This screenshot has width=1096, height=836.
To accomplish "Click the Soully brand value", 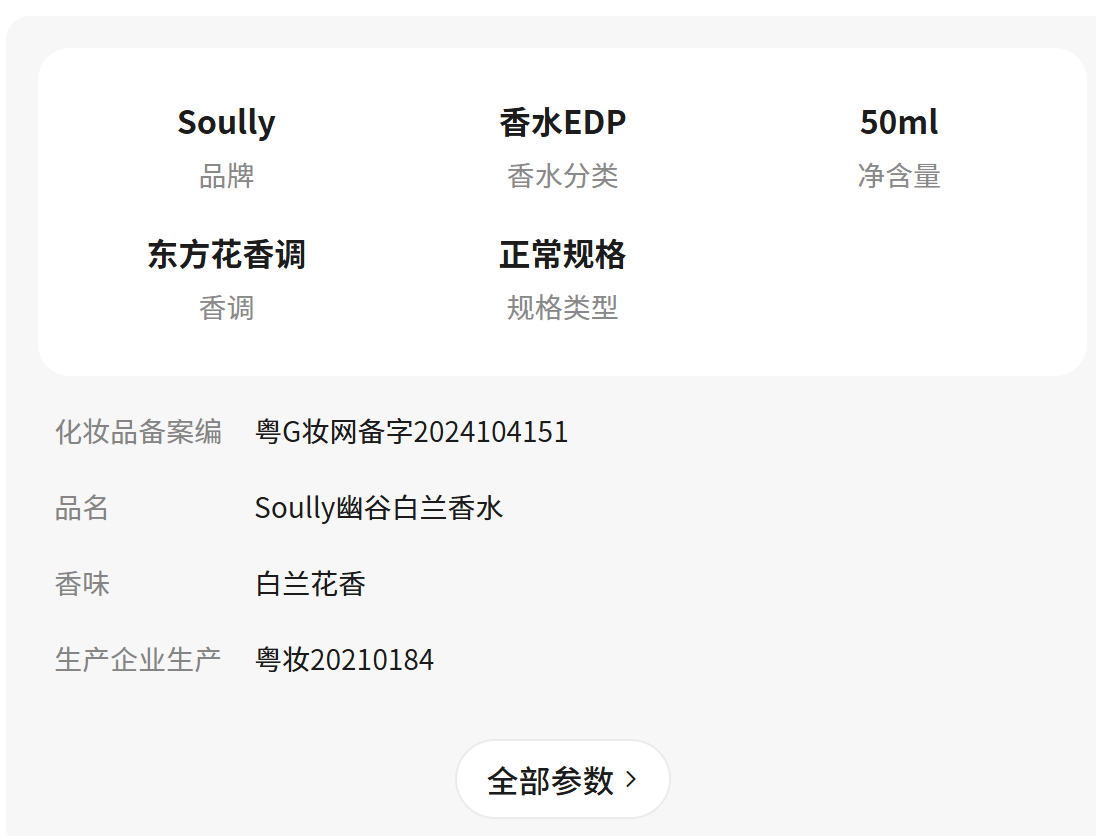I will (226, 123).
